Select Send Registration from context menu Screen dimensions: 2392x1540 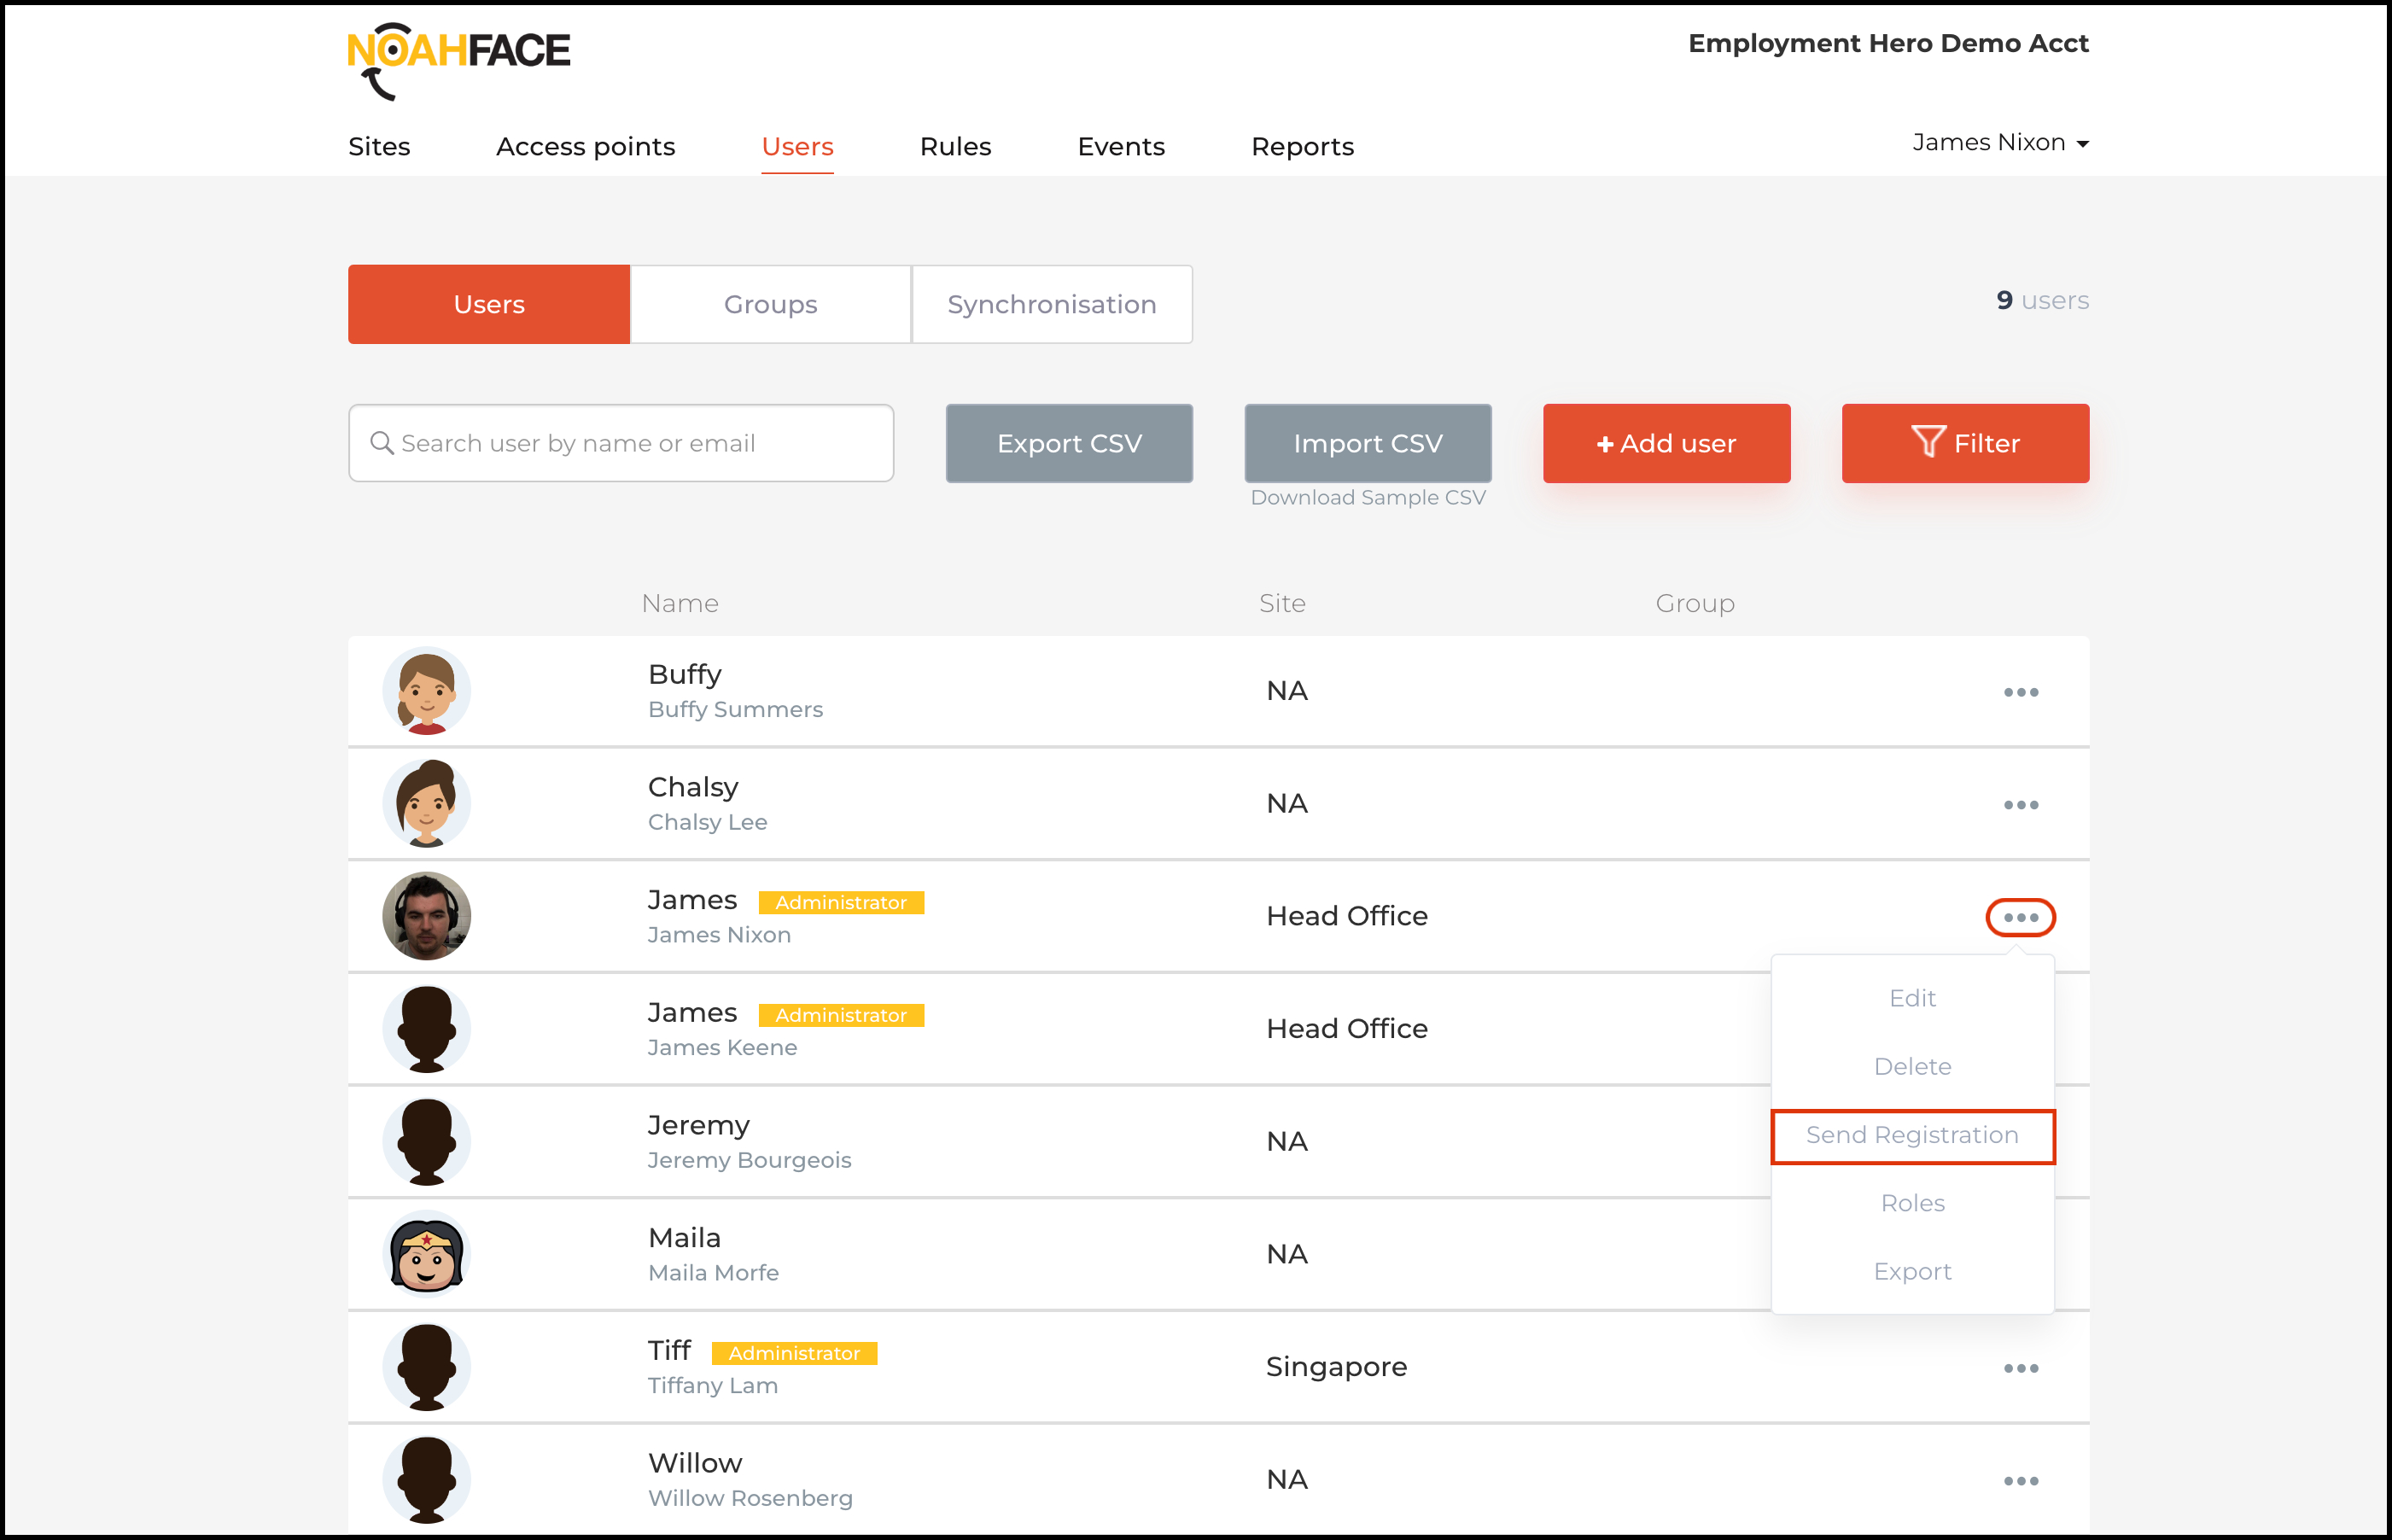click(1912, 1135)
